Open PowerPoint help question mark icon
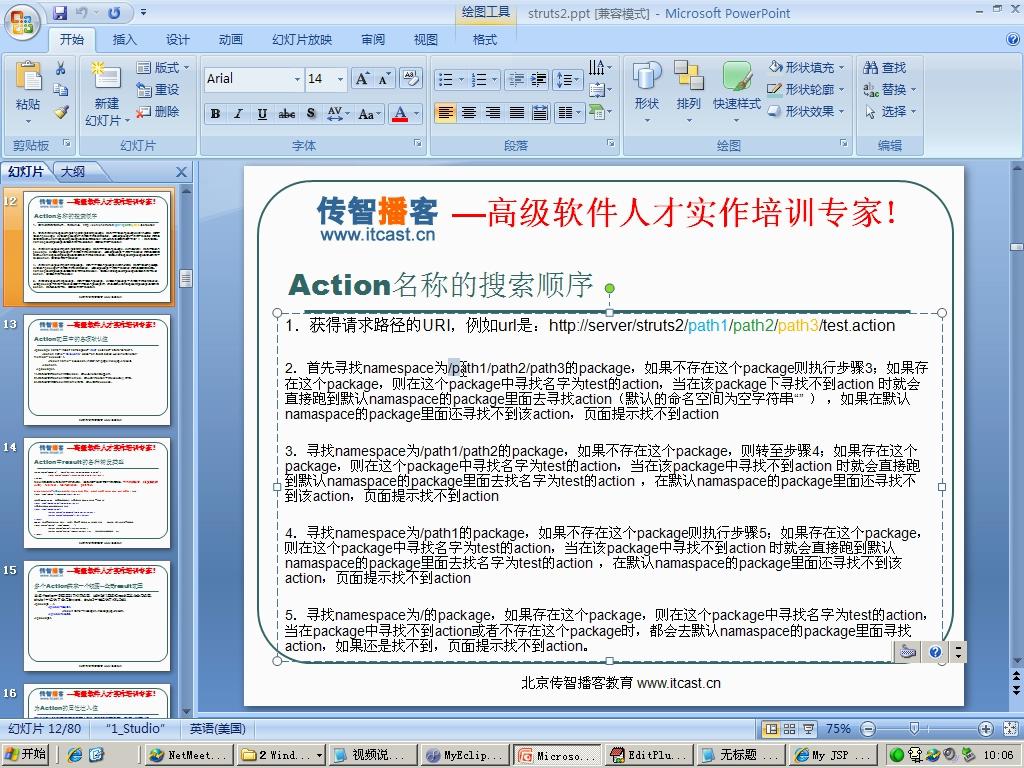Viewport: 1024px width, 768px height. click(x=1013, y=40)
